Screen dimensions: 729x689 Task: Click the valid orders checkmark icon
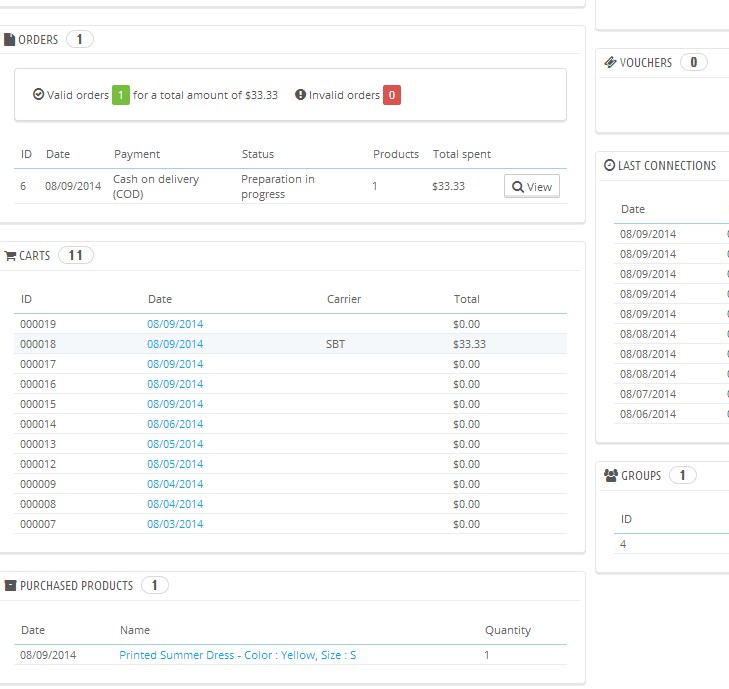pyautogui.click(x=38, y=95)
